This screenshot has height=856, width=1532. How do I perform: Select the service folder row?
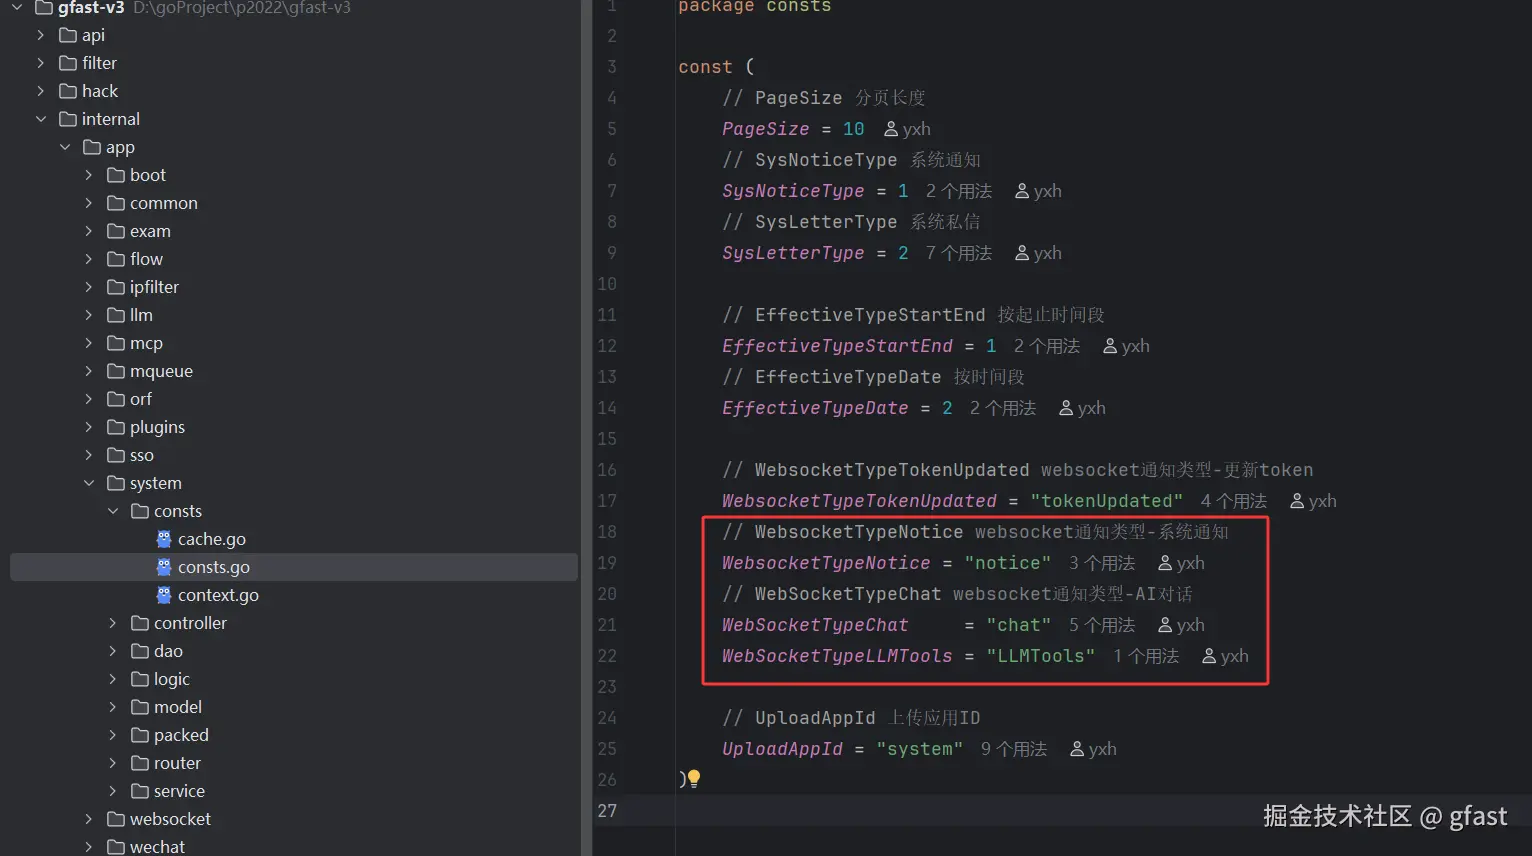click(x=294, y=791)
